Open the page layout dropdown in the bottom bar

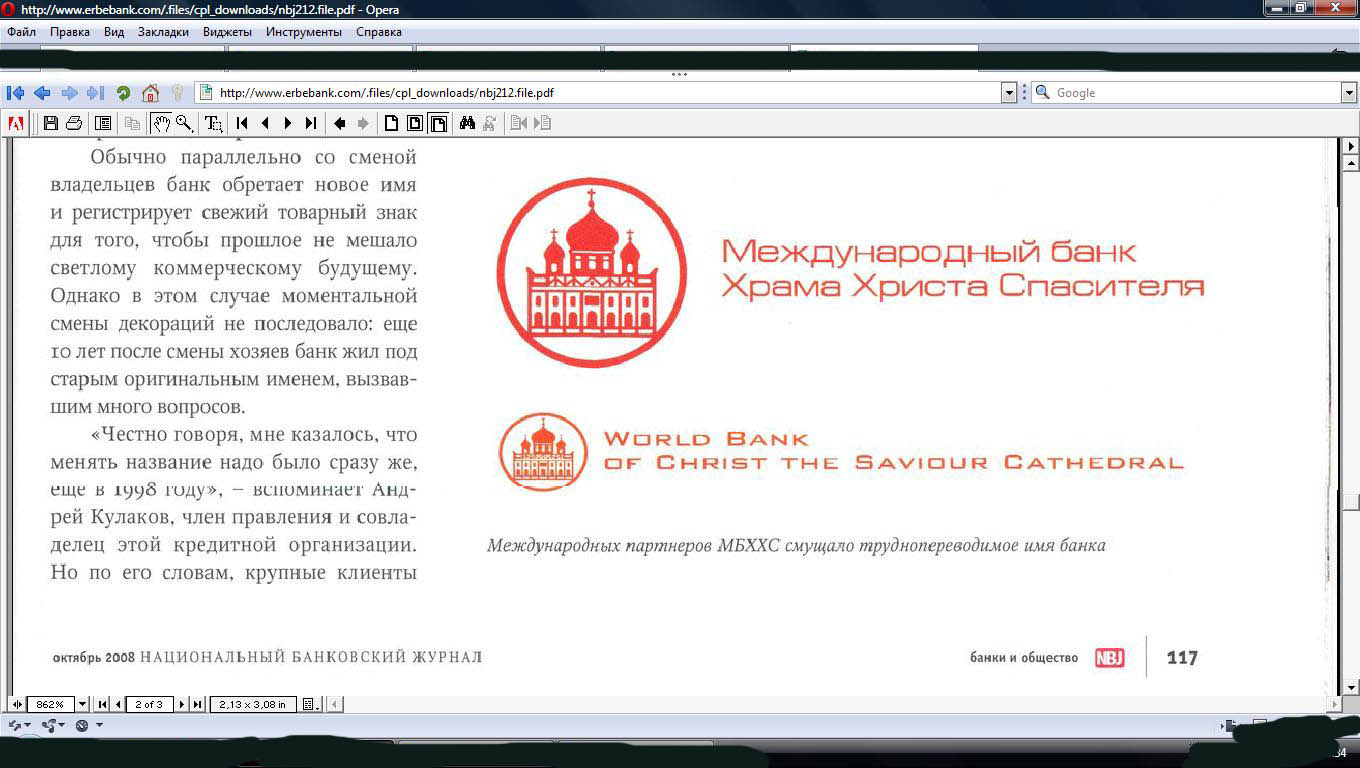311,704
